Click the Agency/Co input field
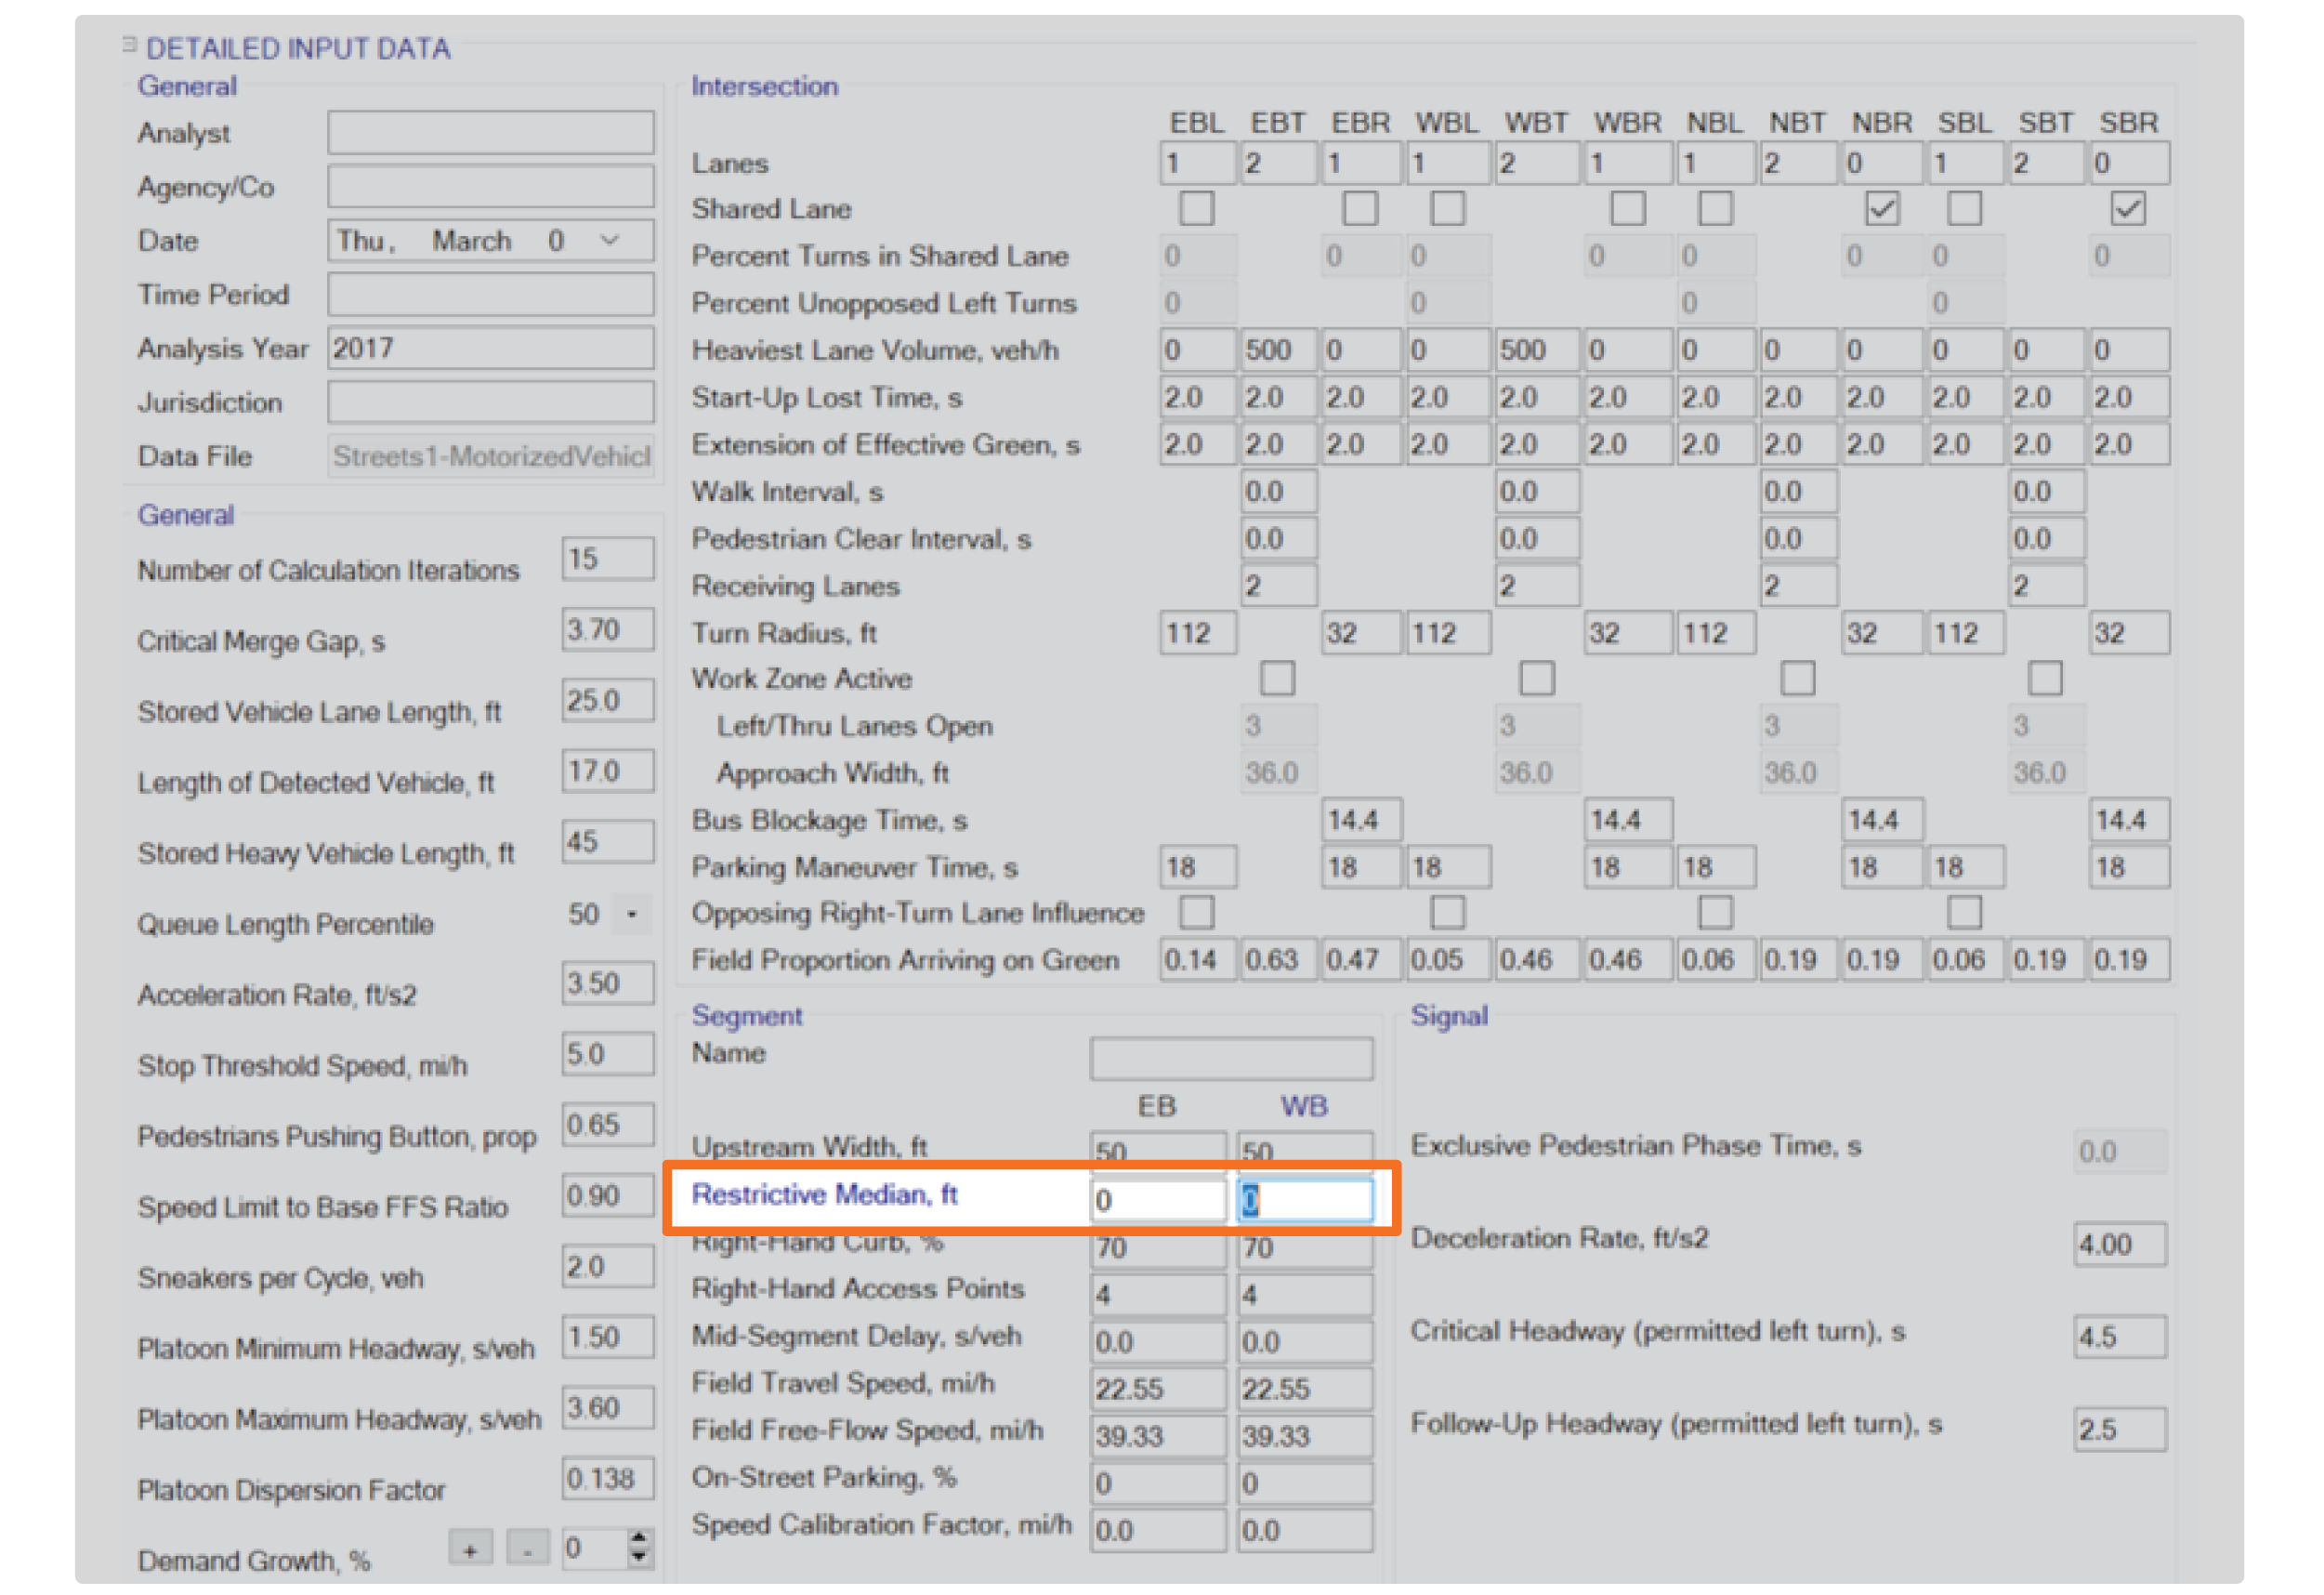Screen dimensions: 2324x1595 tap(491, 186)
